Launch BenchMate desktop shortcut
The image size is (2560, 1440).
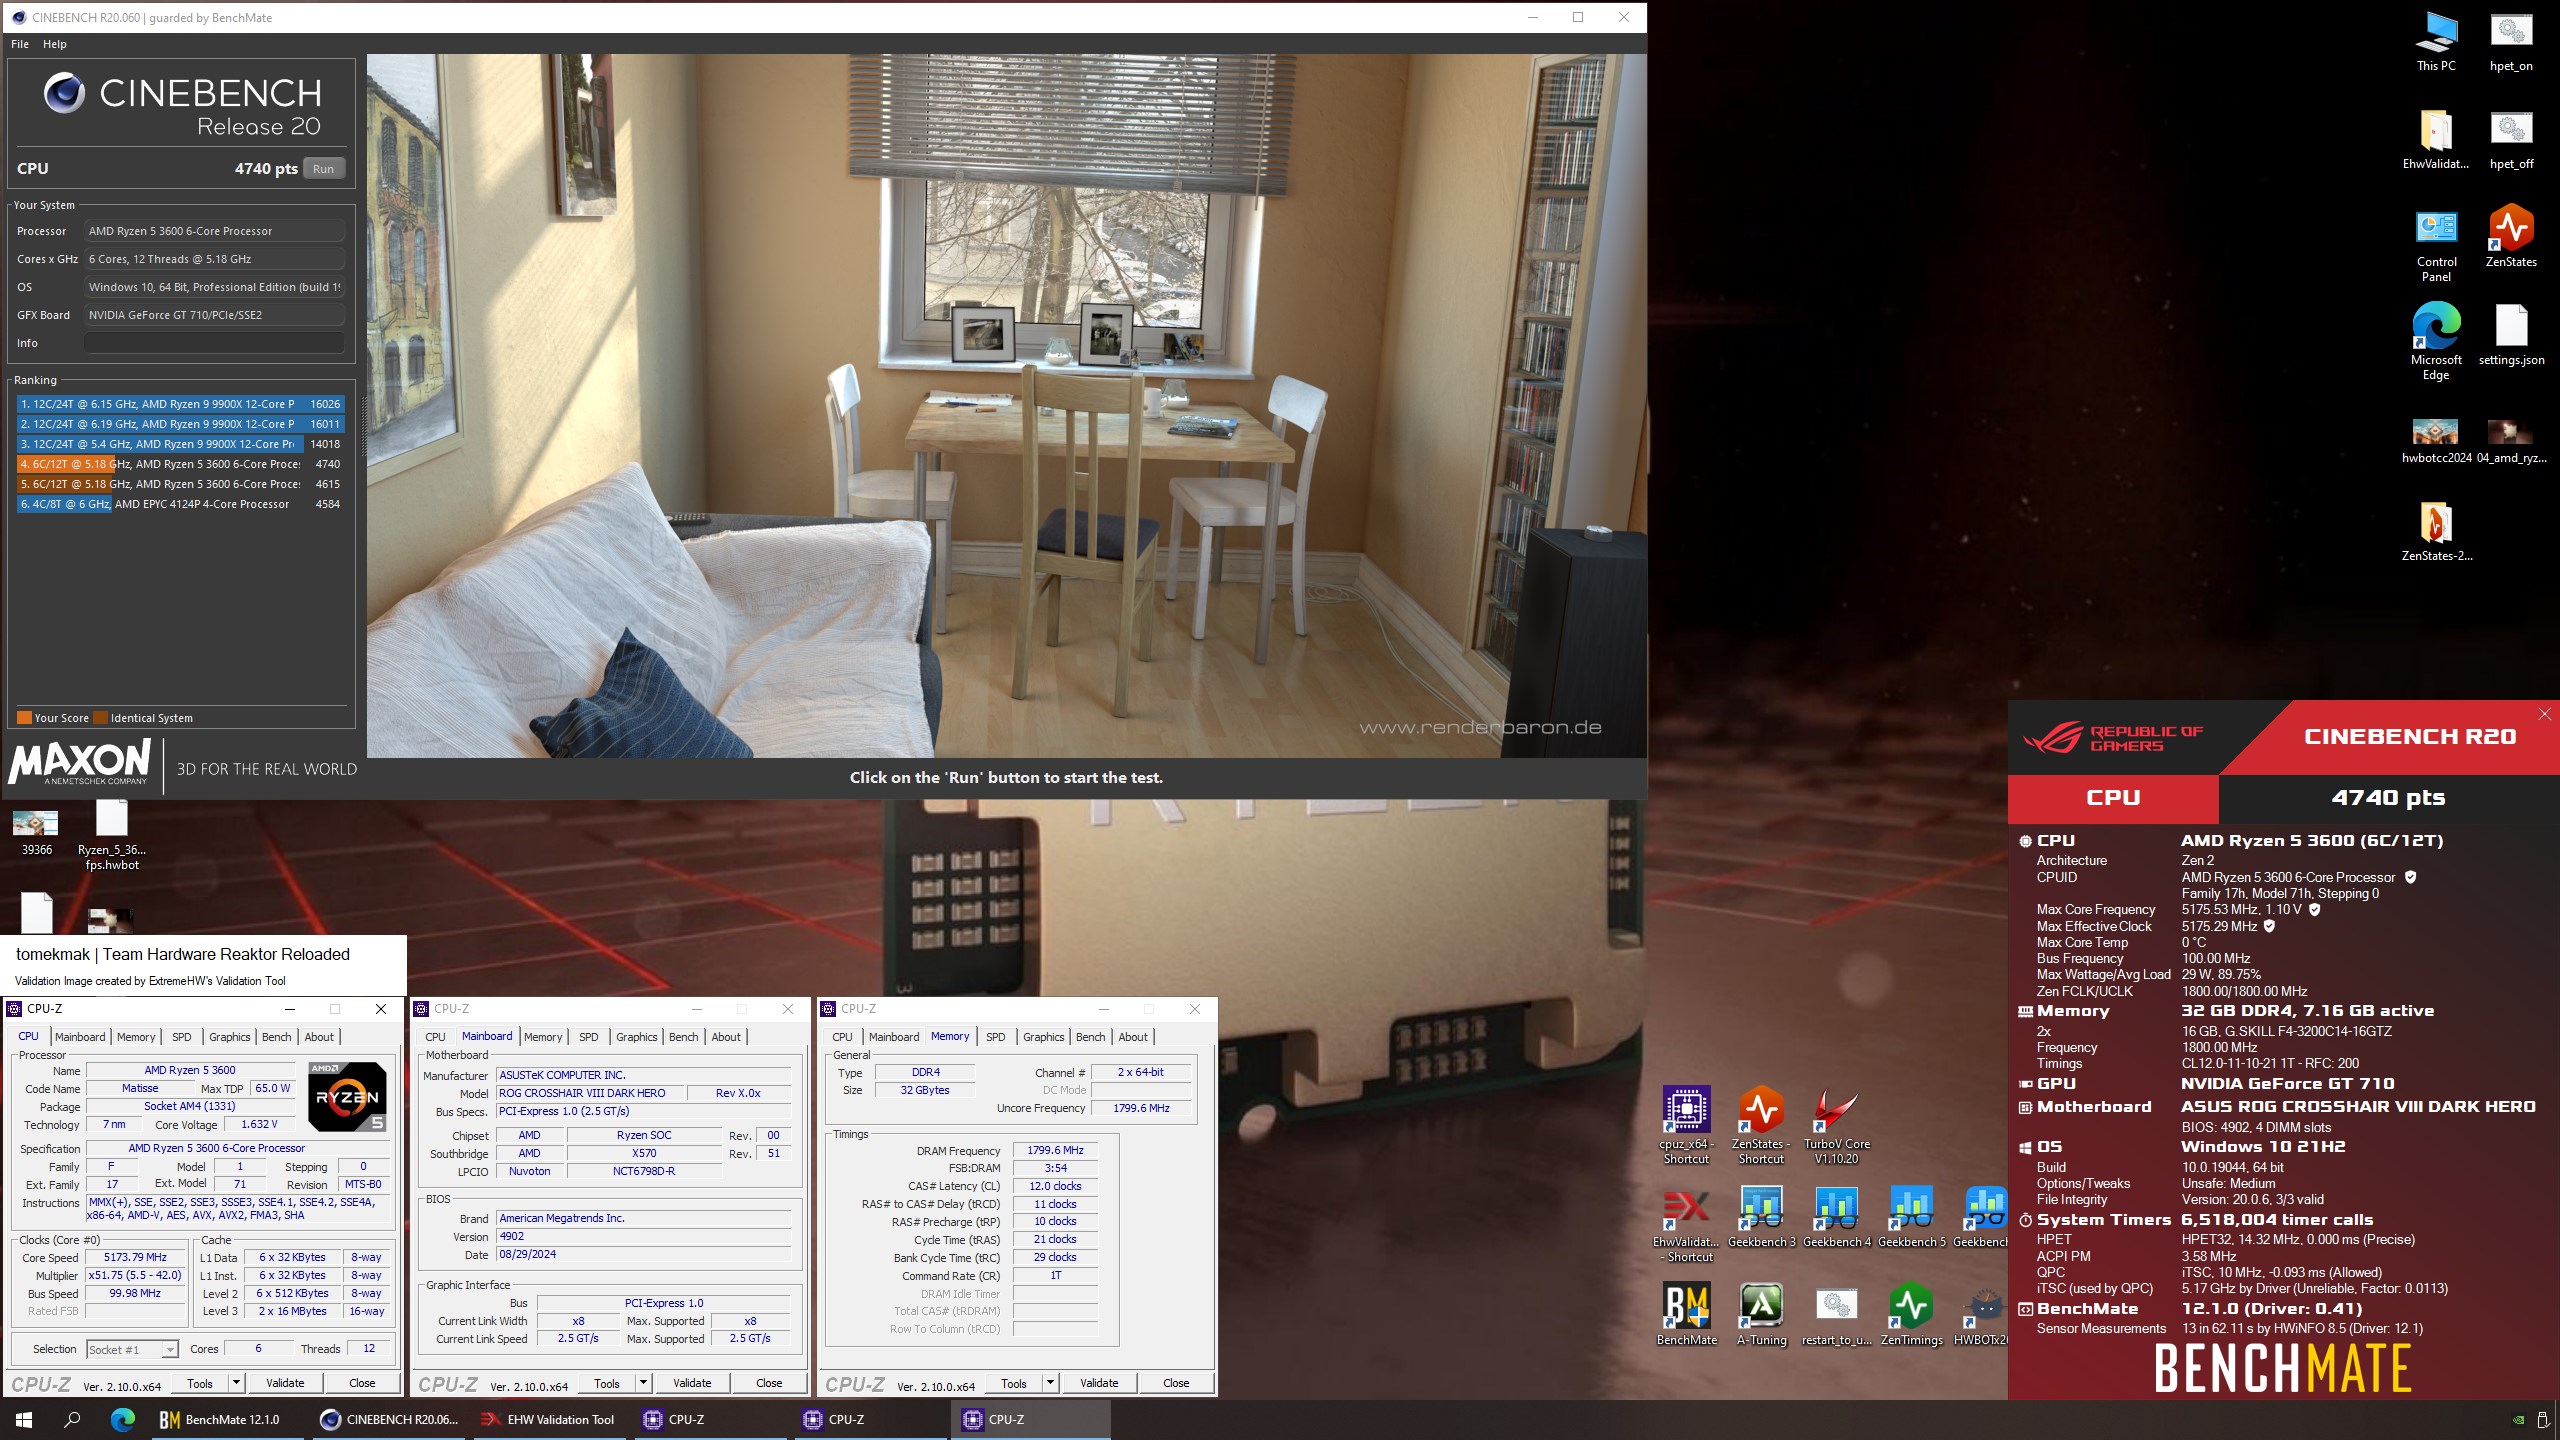(1686, 1315)
